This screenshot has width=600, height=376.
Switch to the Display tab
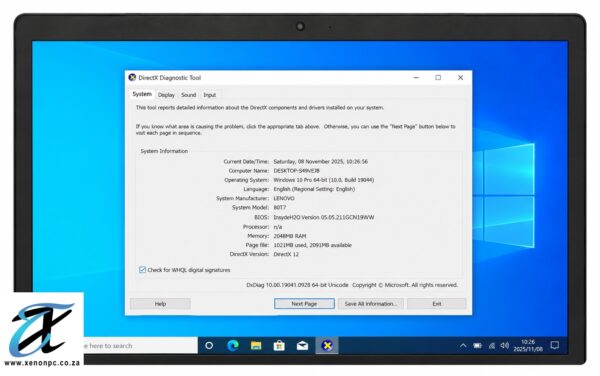tap(166, 95)
